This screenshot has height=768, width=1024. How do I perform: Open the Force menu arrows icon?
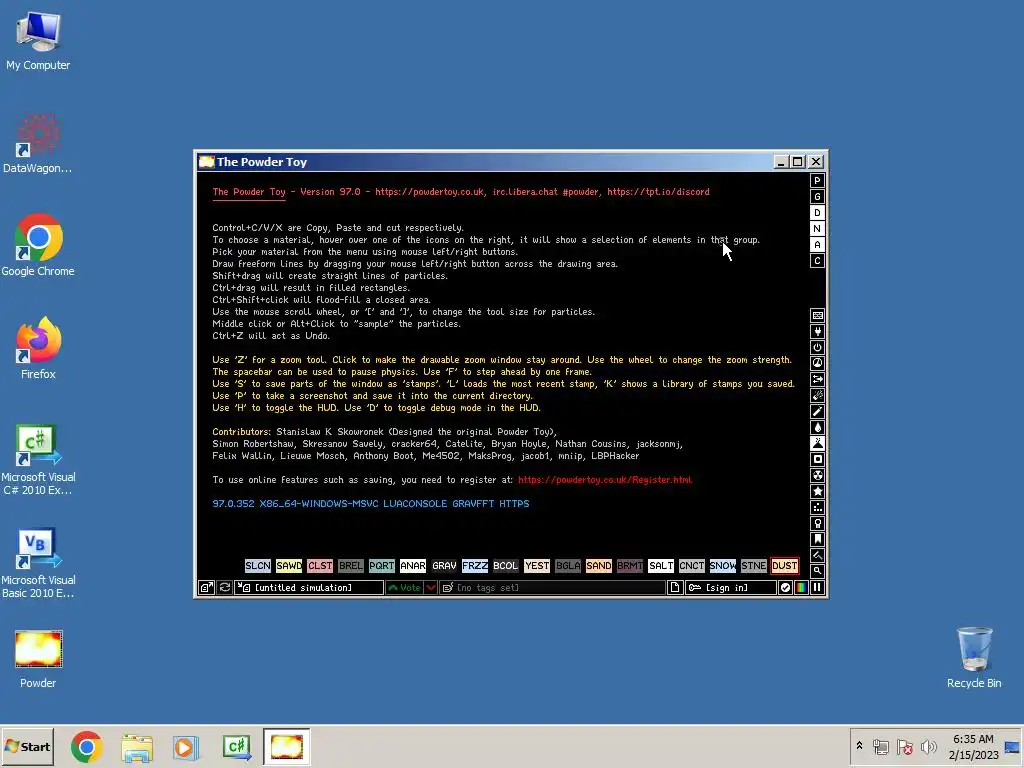tap(817, 379)
